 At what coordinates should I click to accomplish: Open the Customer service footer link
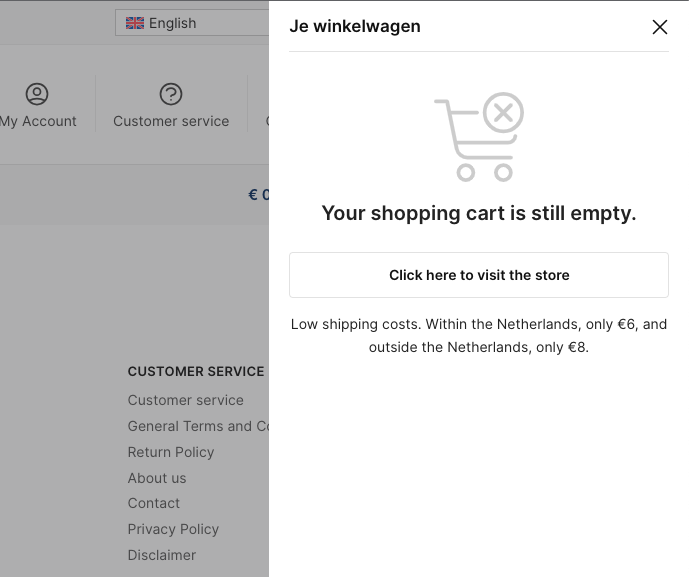point(185,400)
